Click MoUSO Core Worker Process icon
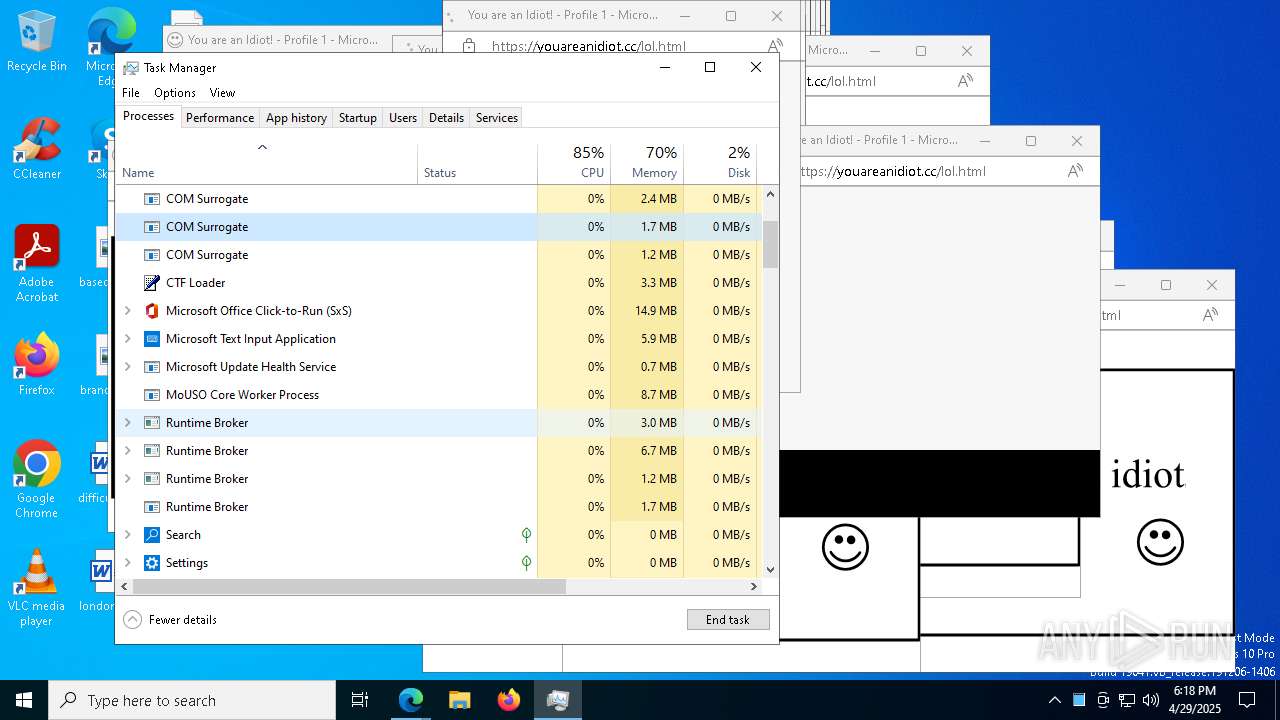Image resolution: width=1280 pixels, height=720 pixels. point(152,395)
